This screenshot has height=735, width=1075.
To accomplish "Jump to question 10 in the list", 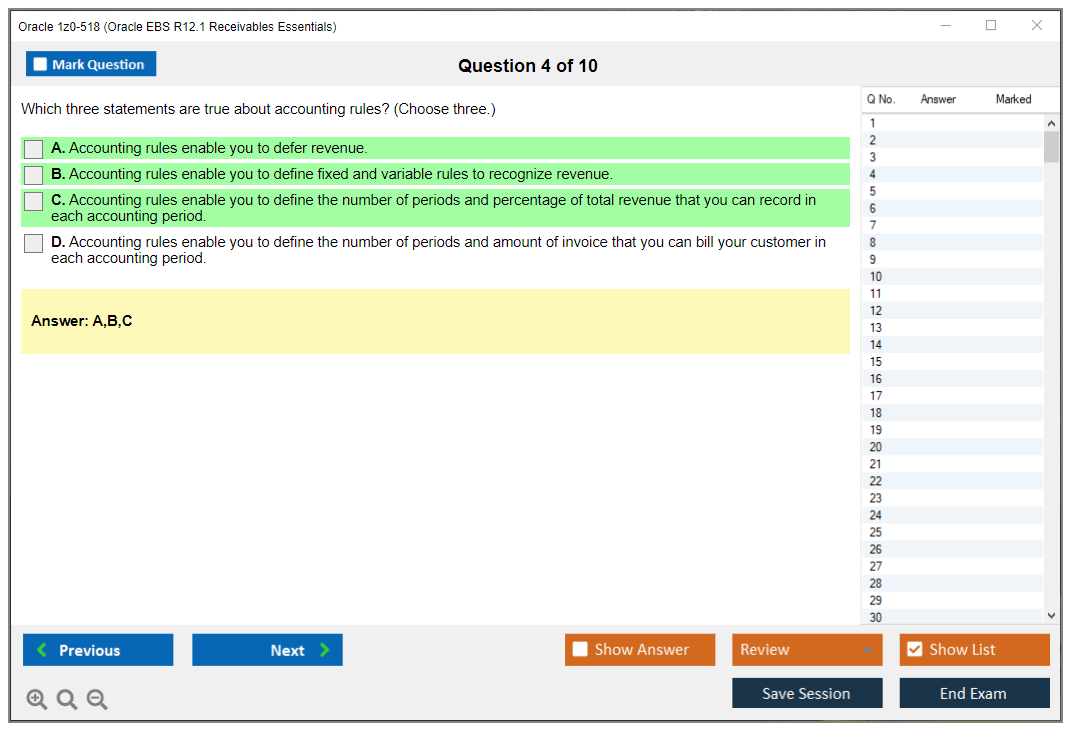I will [876, 277].
